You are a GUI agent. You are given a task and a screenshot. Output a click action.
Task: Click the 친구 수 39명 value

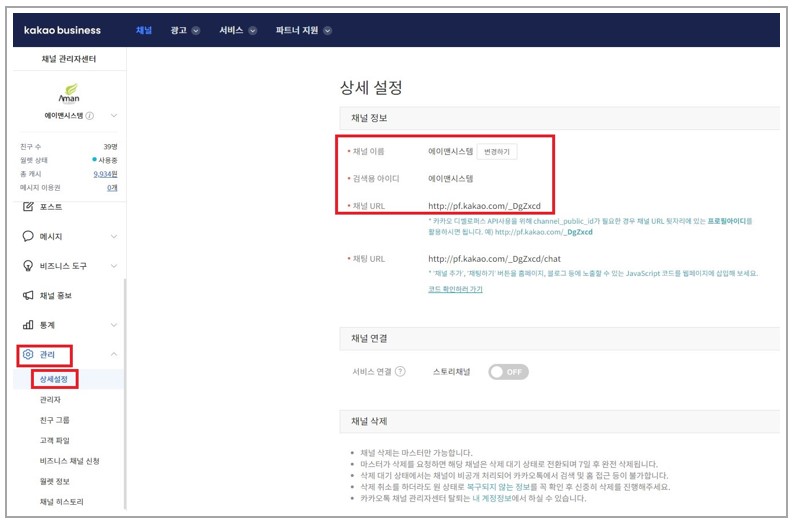(110, 147)
